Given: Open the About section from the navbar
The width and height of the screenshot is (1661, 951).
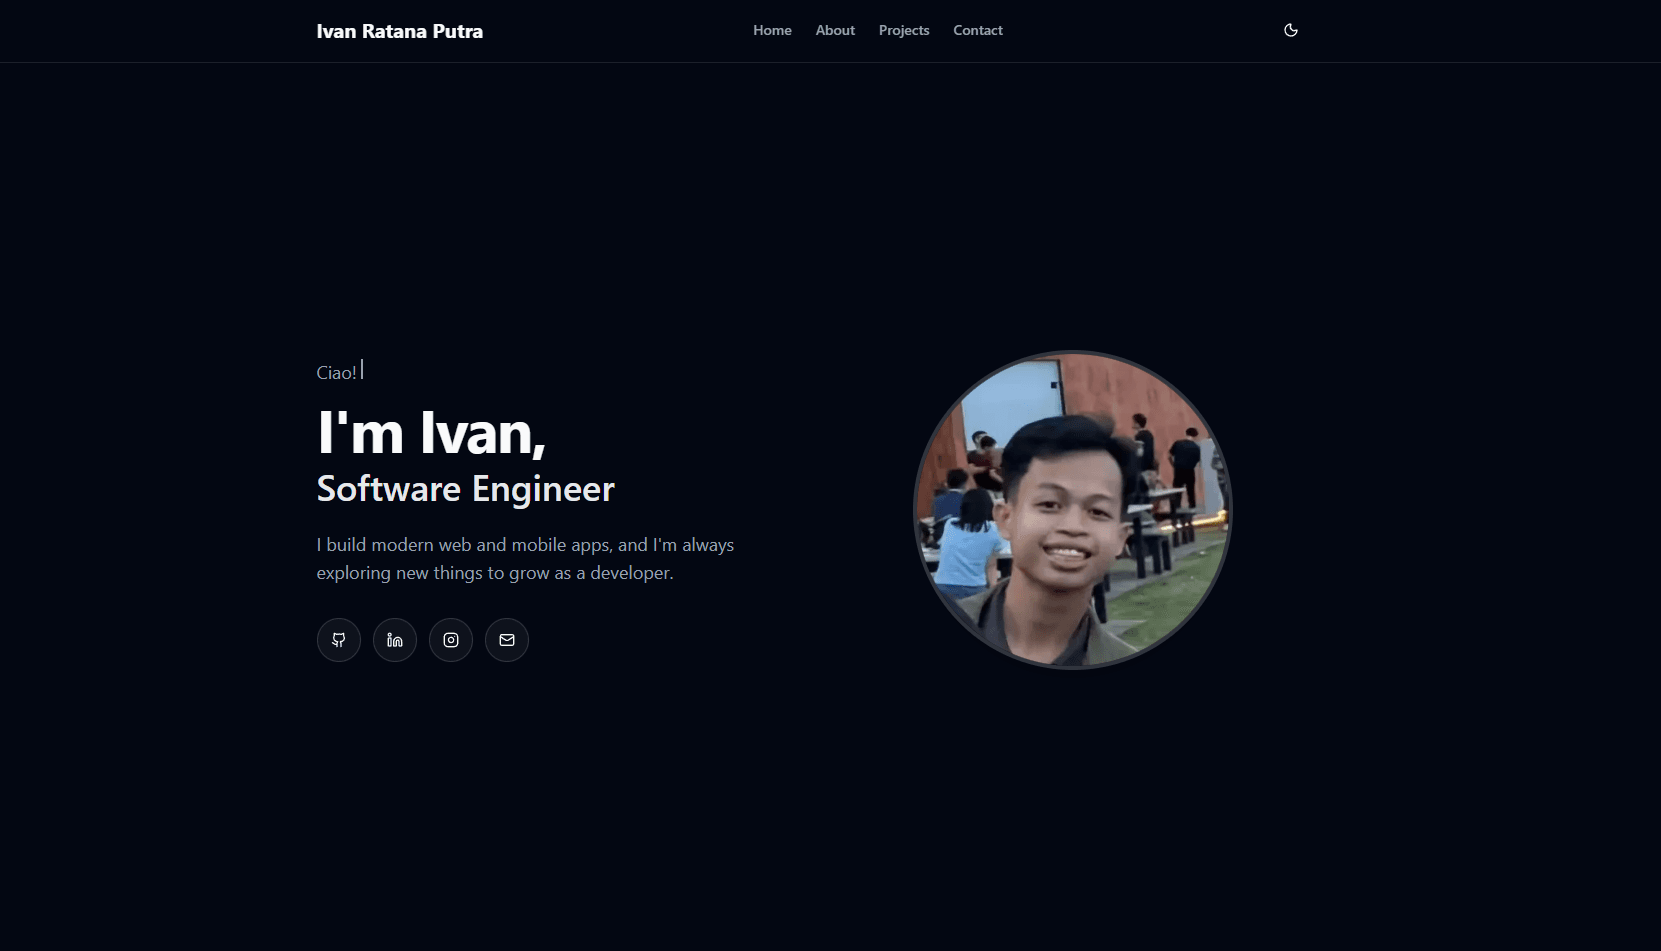Looking at the screenshot, I should pyautogui.click(x=835, y=30).
